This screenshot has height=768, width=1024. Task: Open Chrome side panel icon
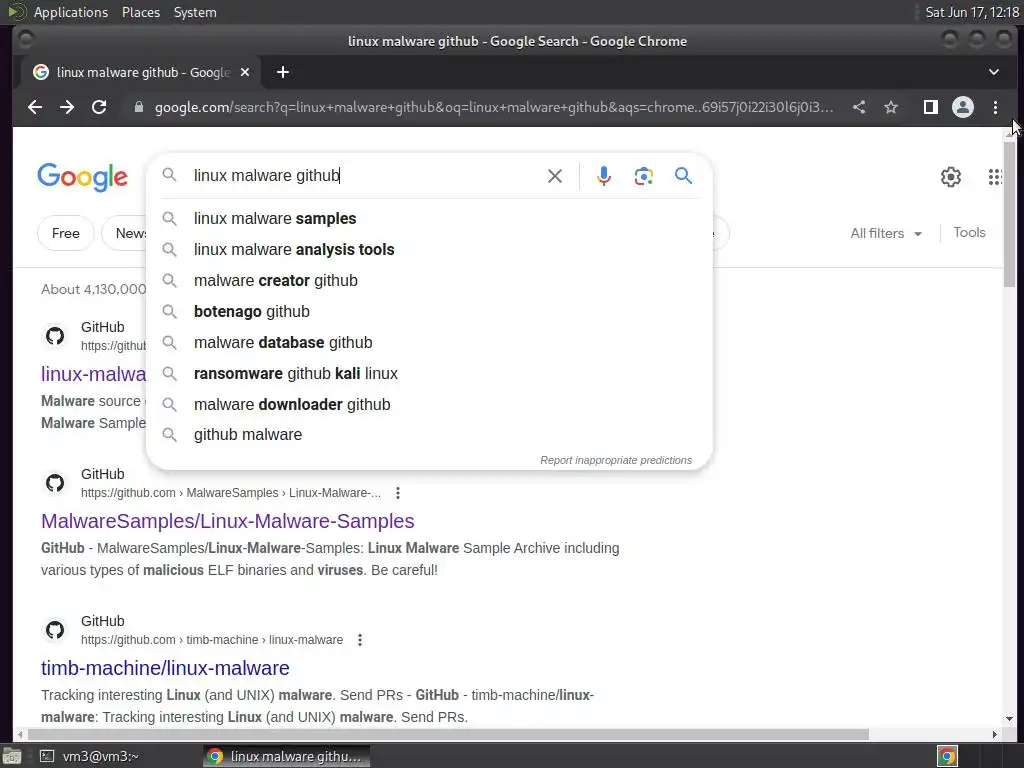(931, 107)
